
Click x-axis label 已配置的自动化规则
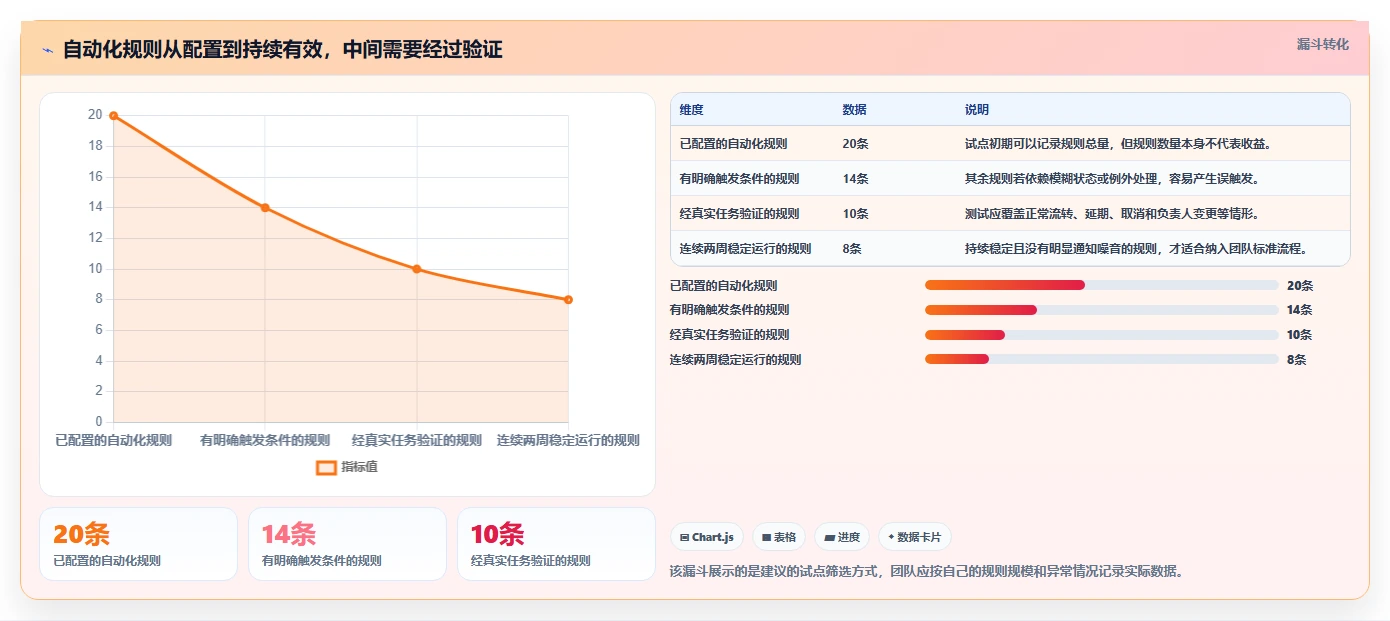click(x=113, y=440)
